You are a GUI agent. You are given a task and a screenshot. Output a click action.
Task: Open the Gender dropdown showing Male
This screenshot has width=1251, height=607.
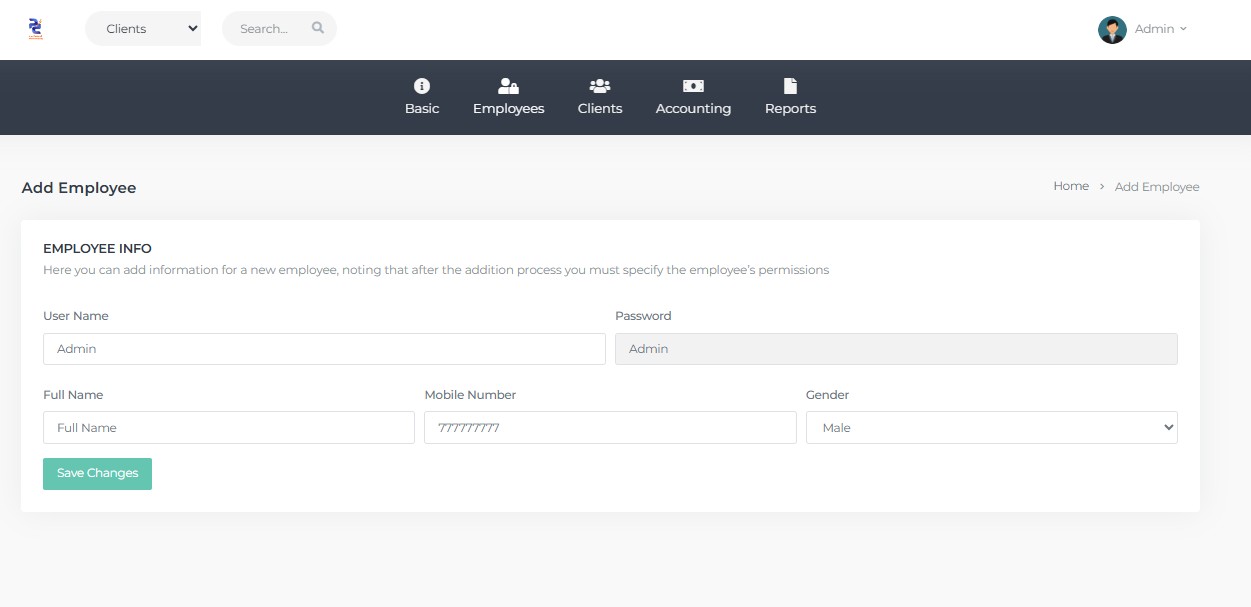coord(991,428)
